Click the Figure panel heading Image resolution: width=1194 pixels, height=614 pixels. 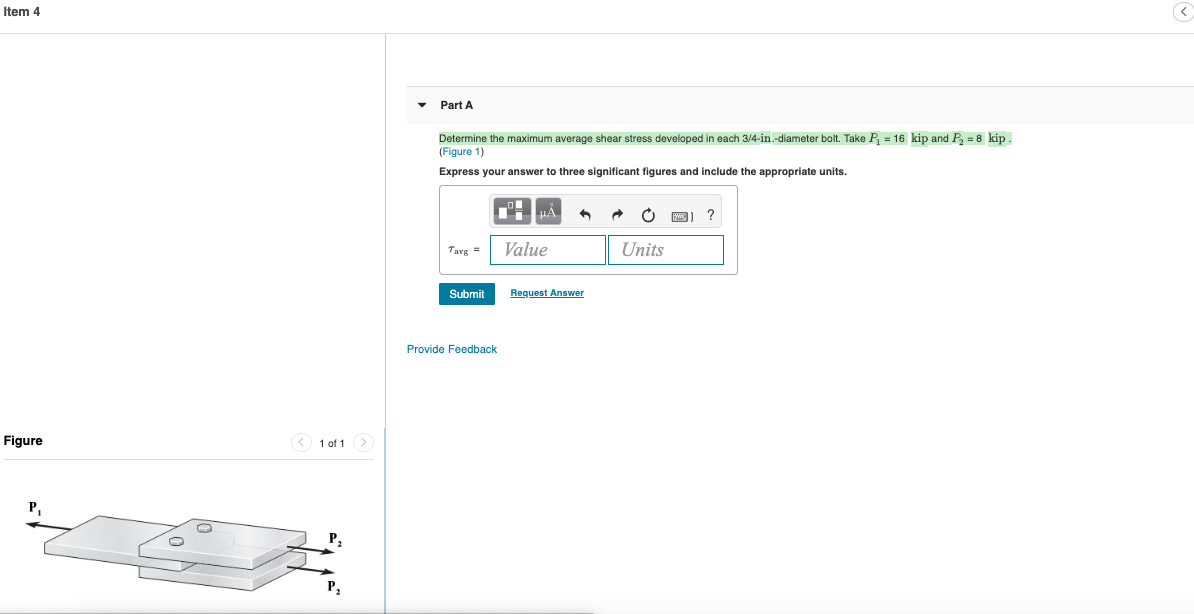coord(23,440)
